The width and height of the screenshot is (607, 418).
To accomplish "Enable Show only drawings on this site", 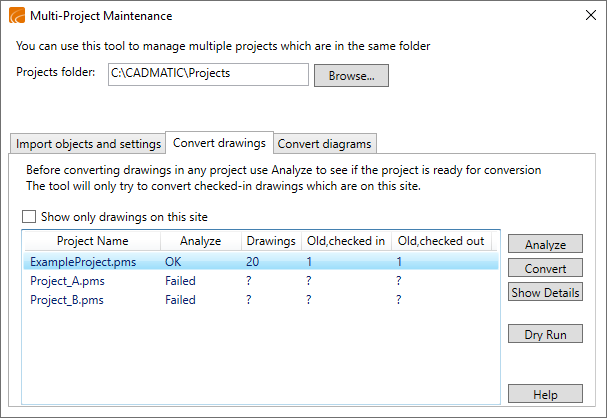I will [29, 217].
